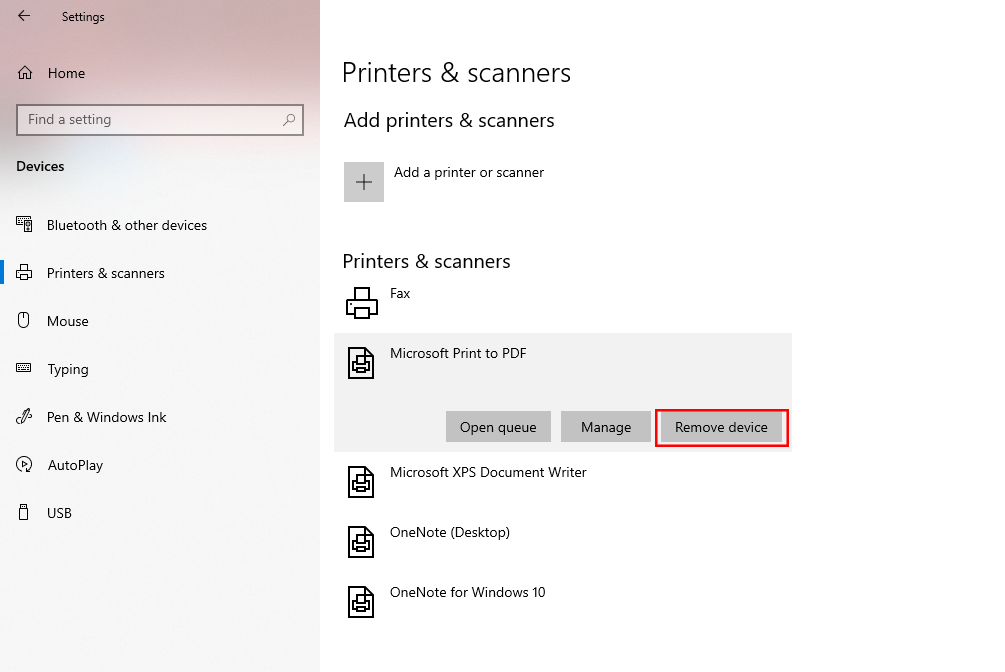Click the back arrow in Settings
The height and width of the screenshot is (672, 1005).
coord(24,16)
